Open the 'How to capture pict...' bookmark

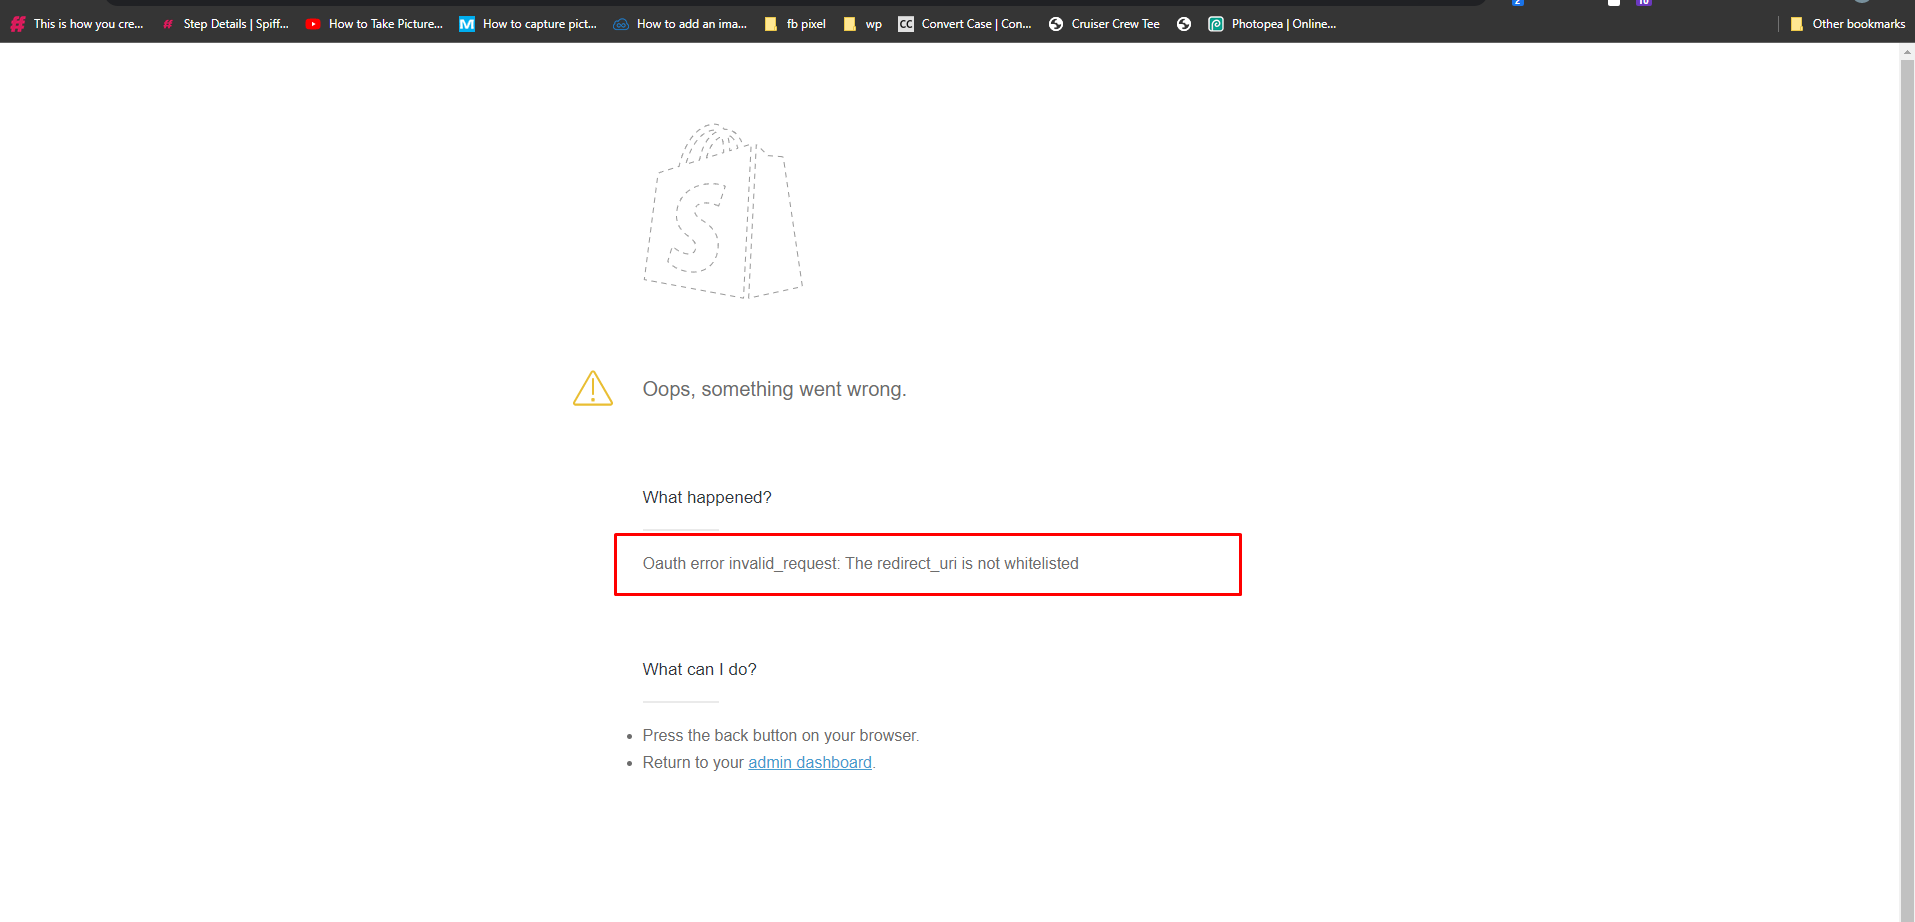click(x=528, y=24)
